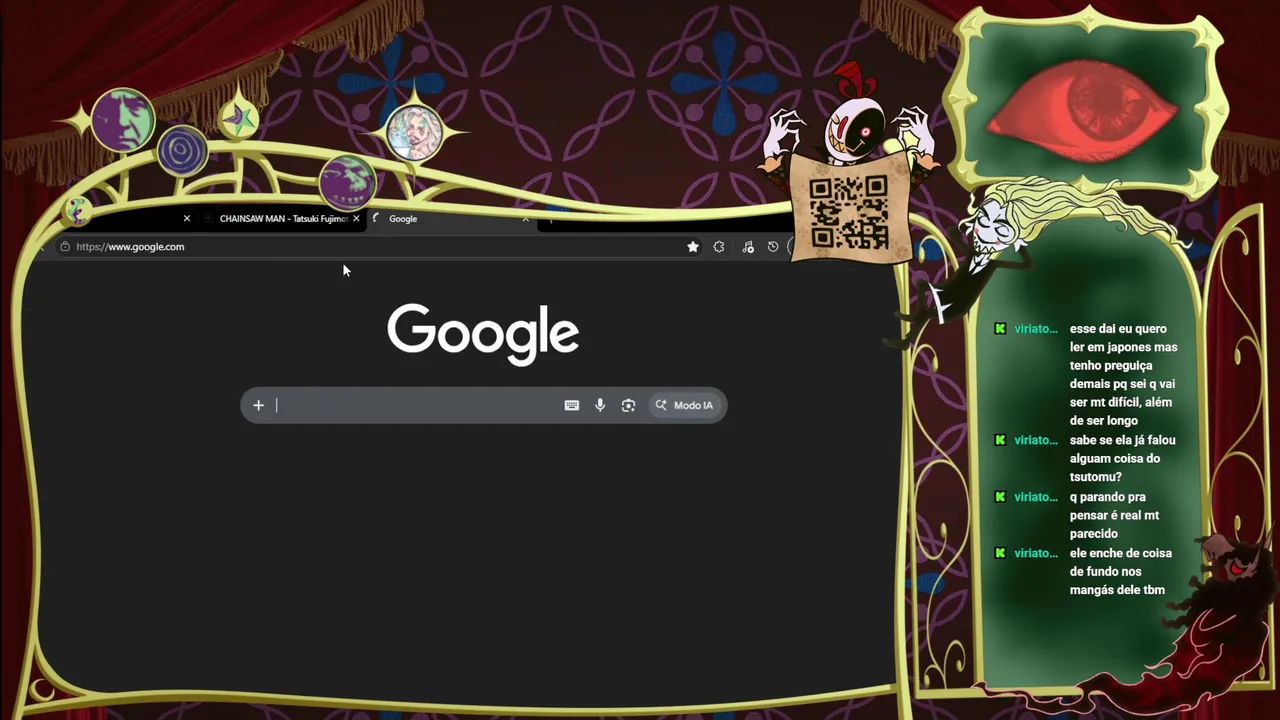Viewport: 1280px width, 720px height.
Task: Click chat message "ele enche de coisa de fundo"
Action: (x=1120, y=571)
